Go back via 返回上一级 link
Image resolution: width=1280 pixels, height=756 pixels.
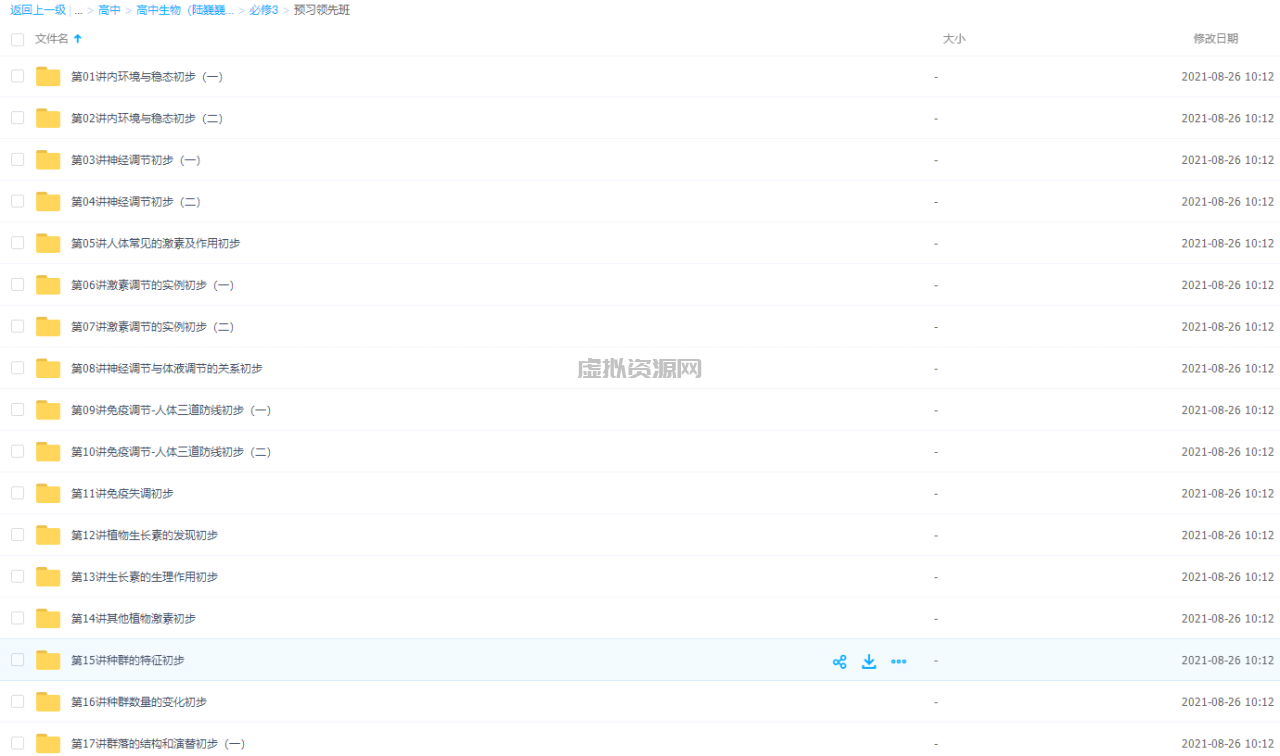[x=38, y=10]
